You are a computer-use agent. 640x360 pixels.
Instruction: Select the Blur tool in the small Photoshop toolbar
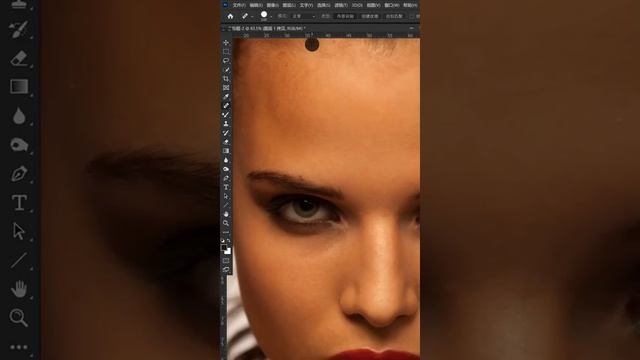pyautogui.click(x=226, y=160)
